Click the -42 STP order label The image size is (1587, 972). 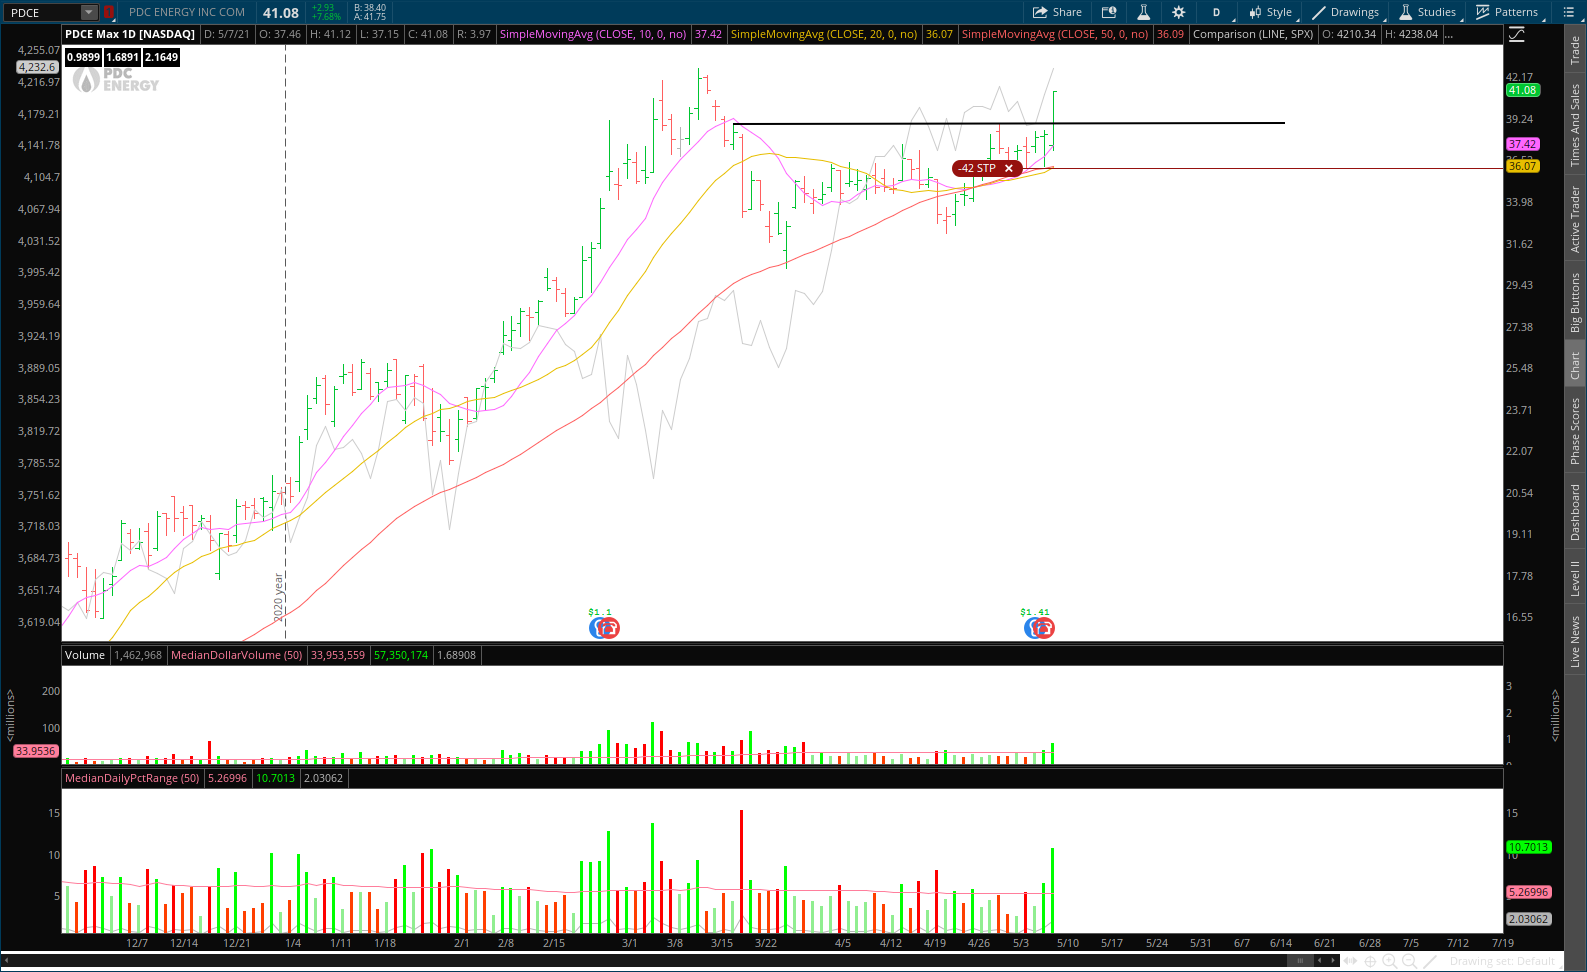pyautogui.click(x=977, y=168)
